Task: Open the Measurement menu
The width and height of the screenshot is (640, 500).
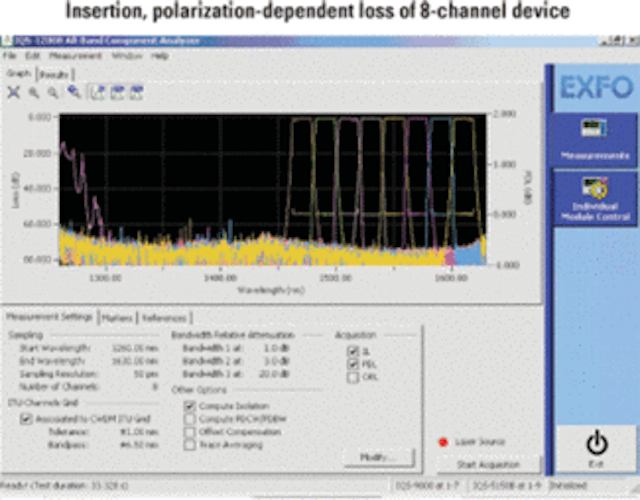Action: coord(75,56)
